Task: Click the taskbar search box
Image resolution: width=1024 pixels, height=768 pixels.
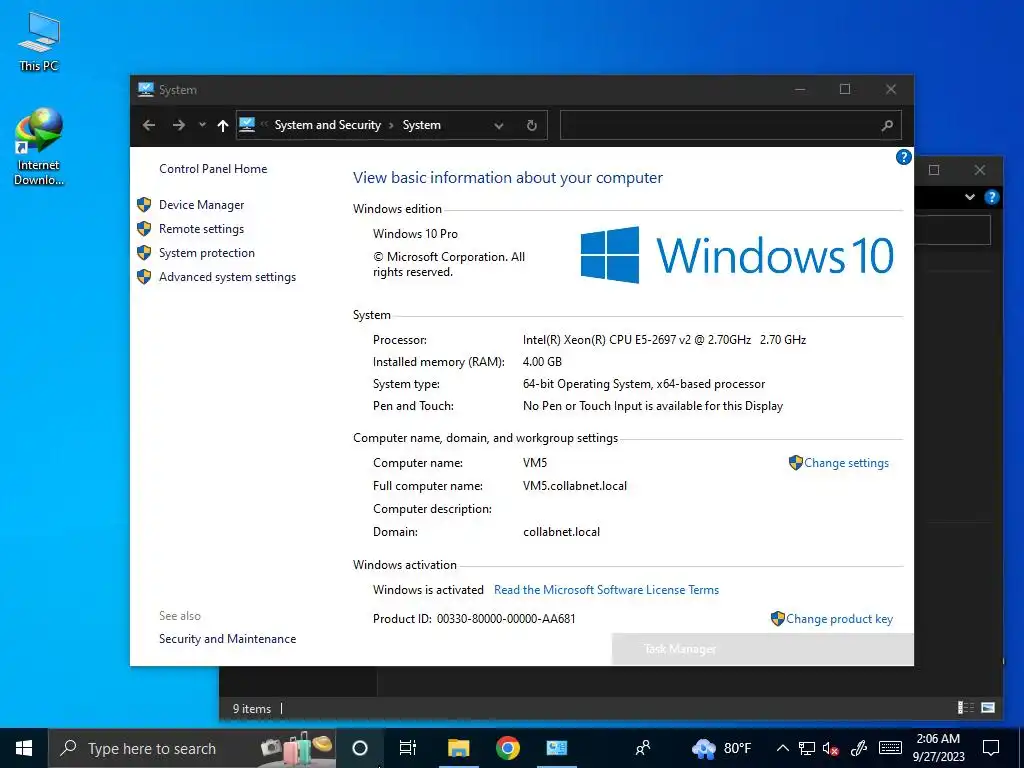Action: (192, 748)
